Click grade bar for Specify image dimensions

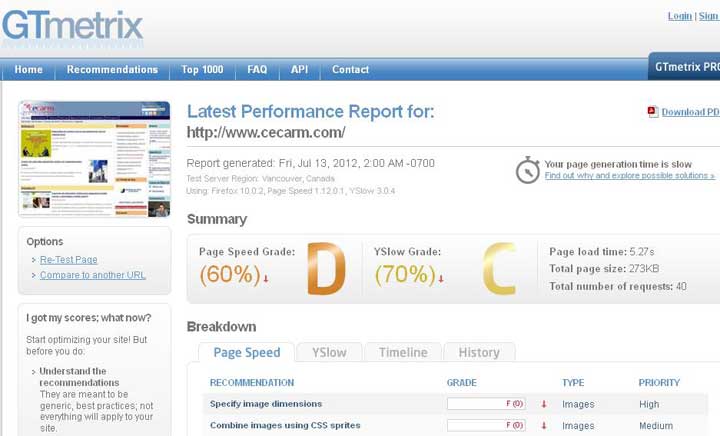(x=486, y=404)
